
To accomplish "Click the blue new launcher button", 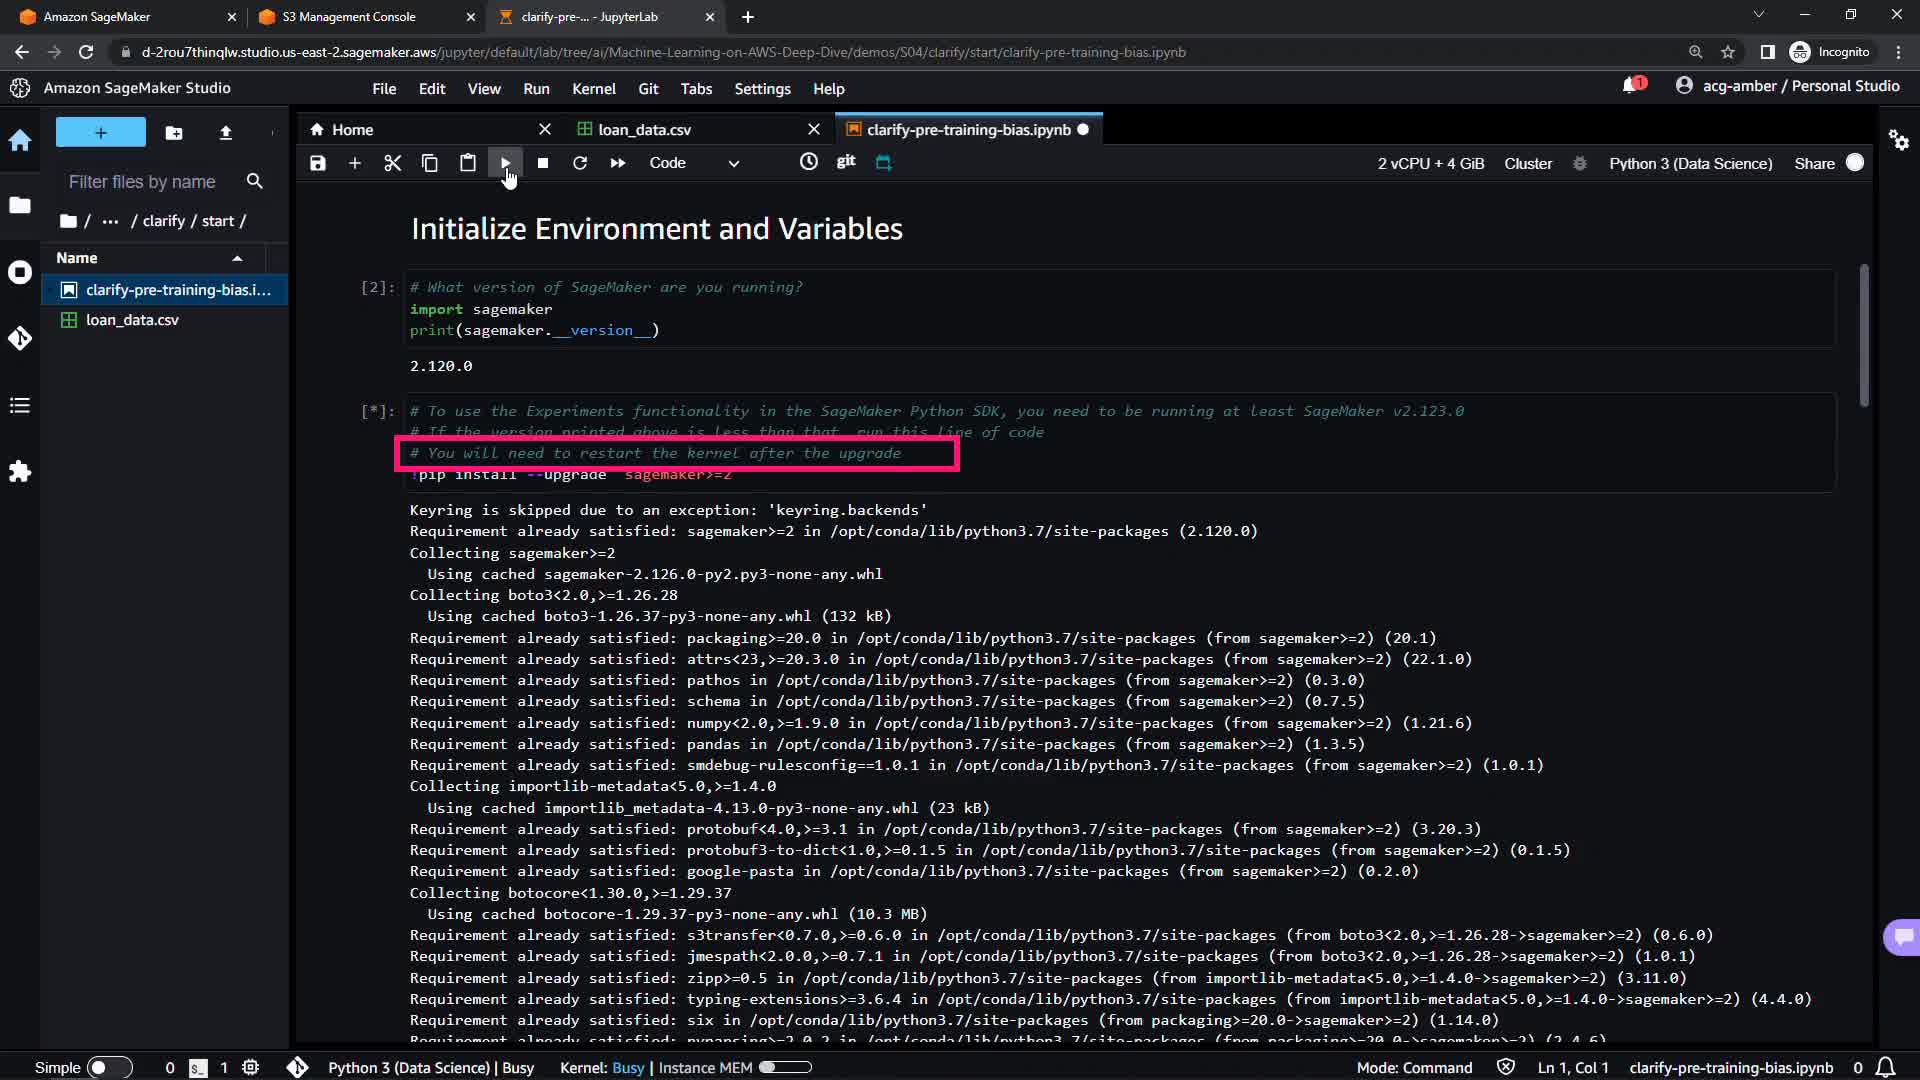I will (100, 132).
